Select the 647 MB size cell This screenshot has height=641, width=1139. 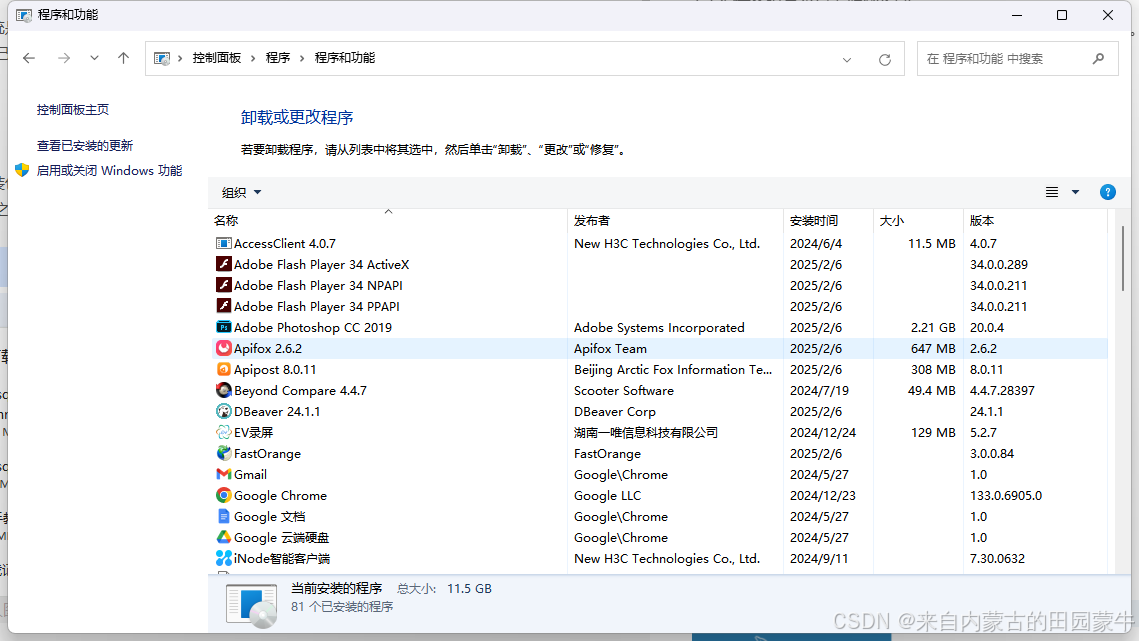pos(933,349)
